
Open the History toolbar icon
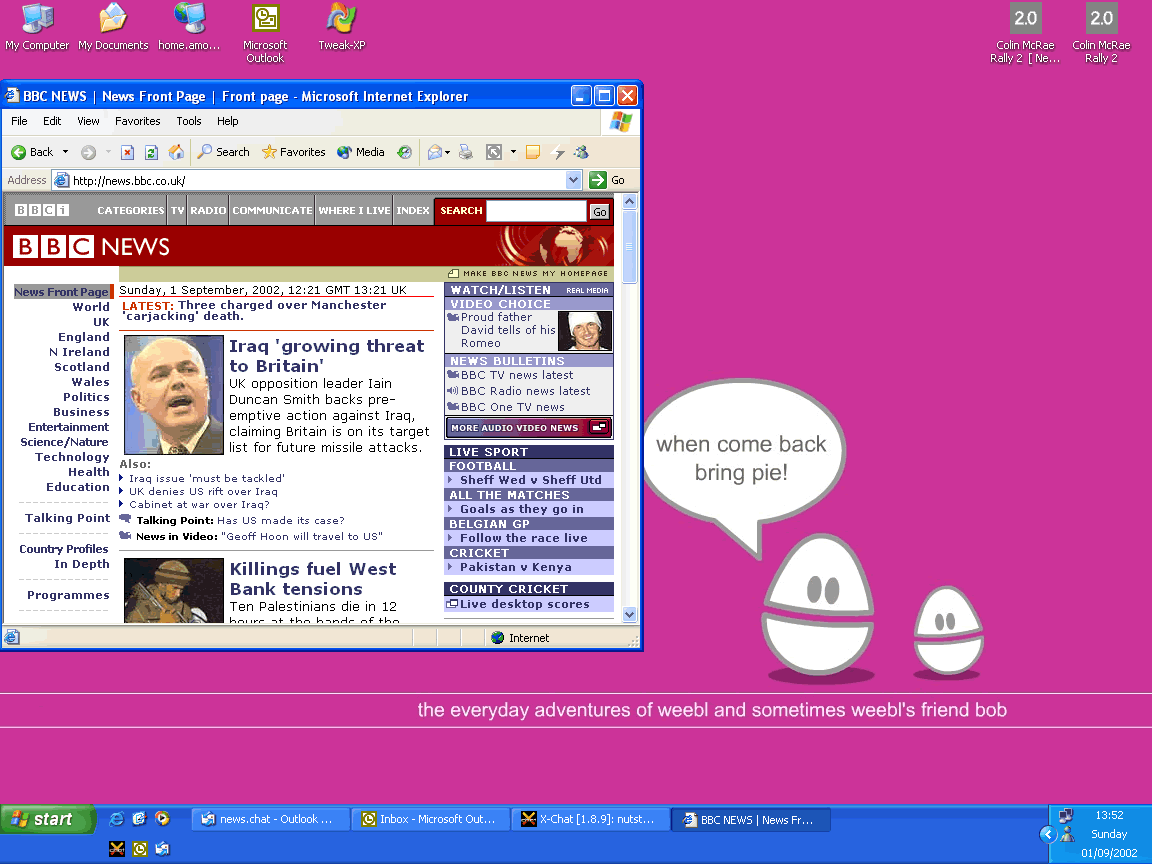(x=404, y=152)
